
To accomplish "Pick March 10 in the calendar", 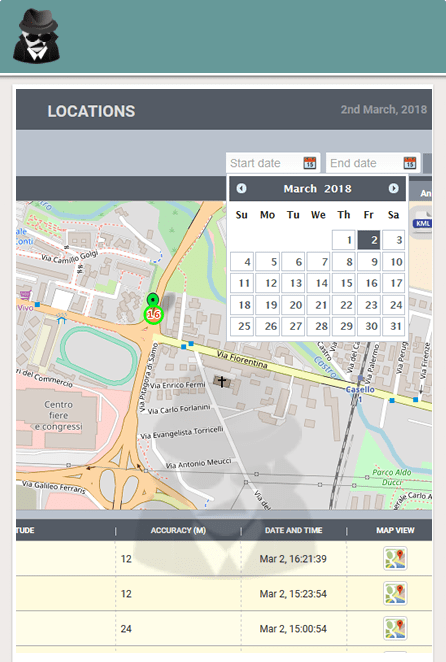I will coord(394,262).
